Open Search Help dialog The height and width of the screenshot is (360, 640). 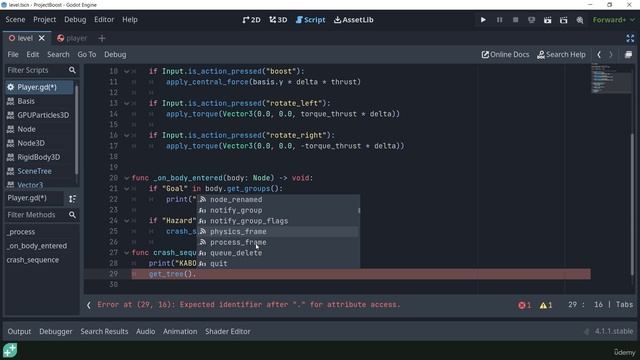pyautogui.click(x=562, y=54)
